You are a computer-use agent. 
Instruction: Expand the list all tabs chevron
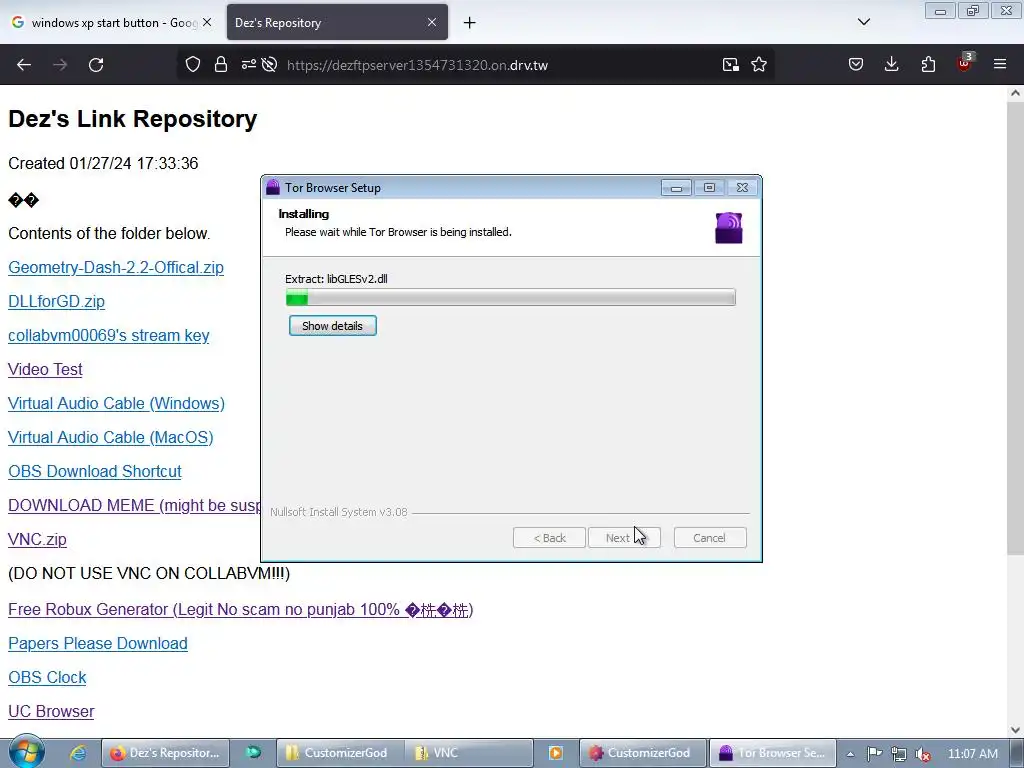(x=864, y=22)
